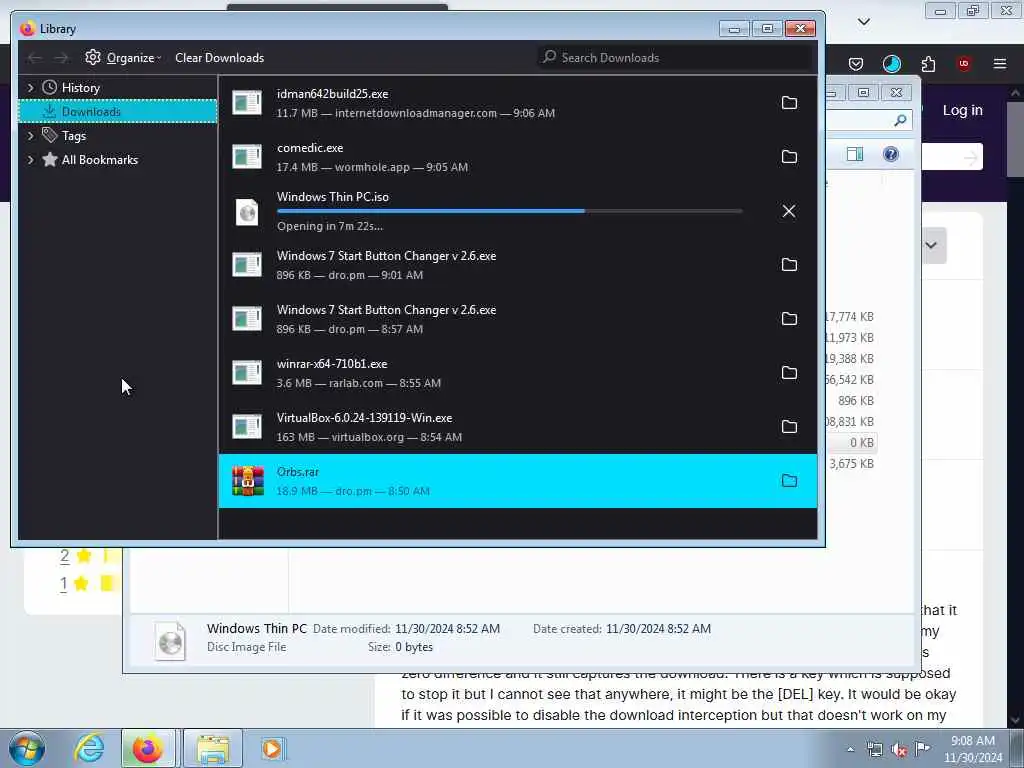Image resolution: width=1024 pixels, height=768 pixels.
Task: Click the Log in link on webpage
Action: pyautogui.click(x=963, y=110)
